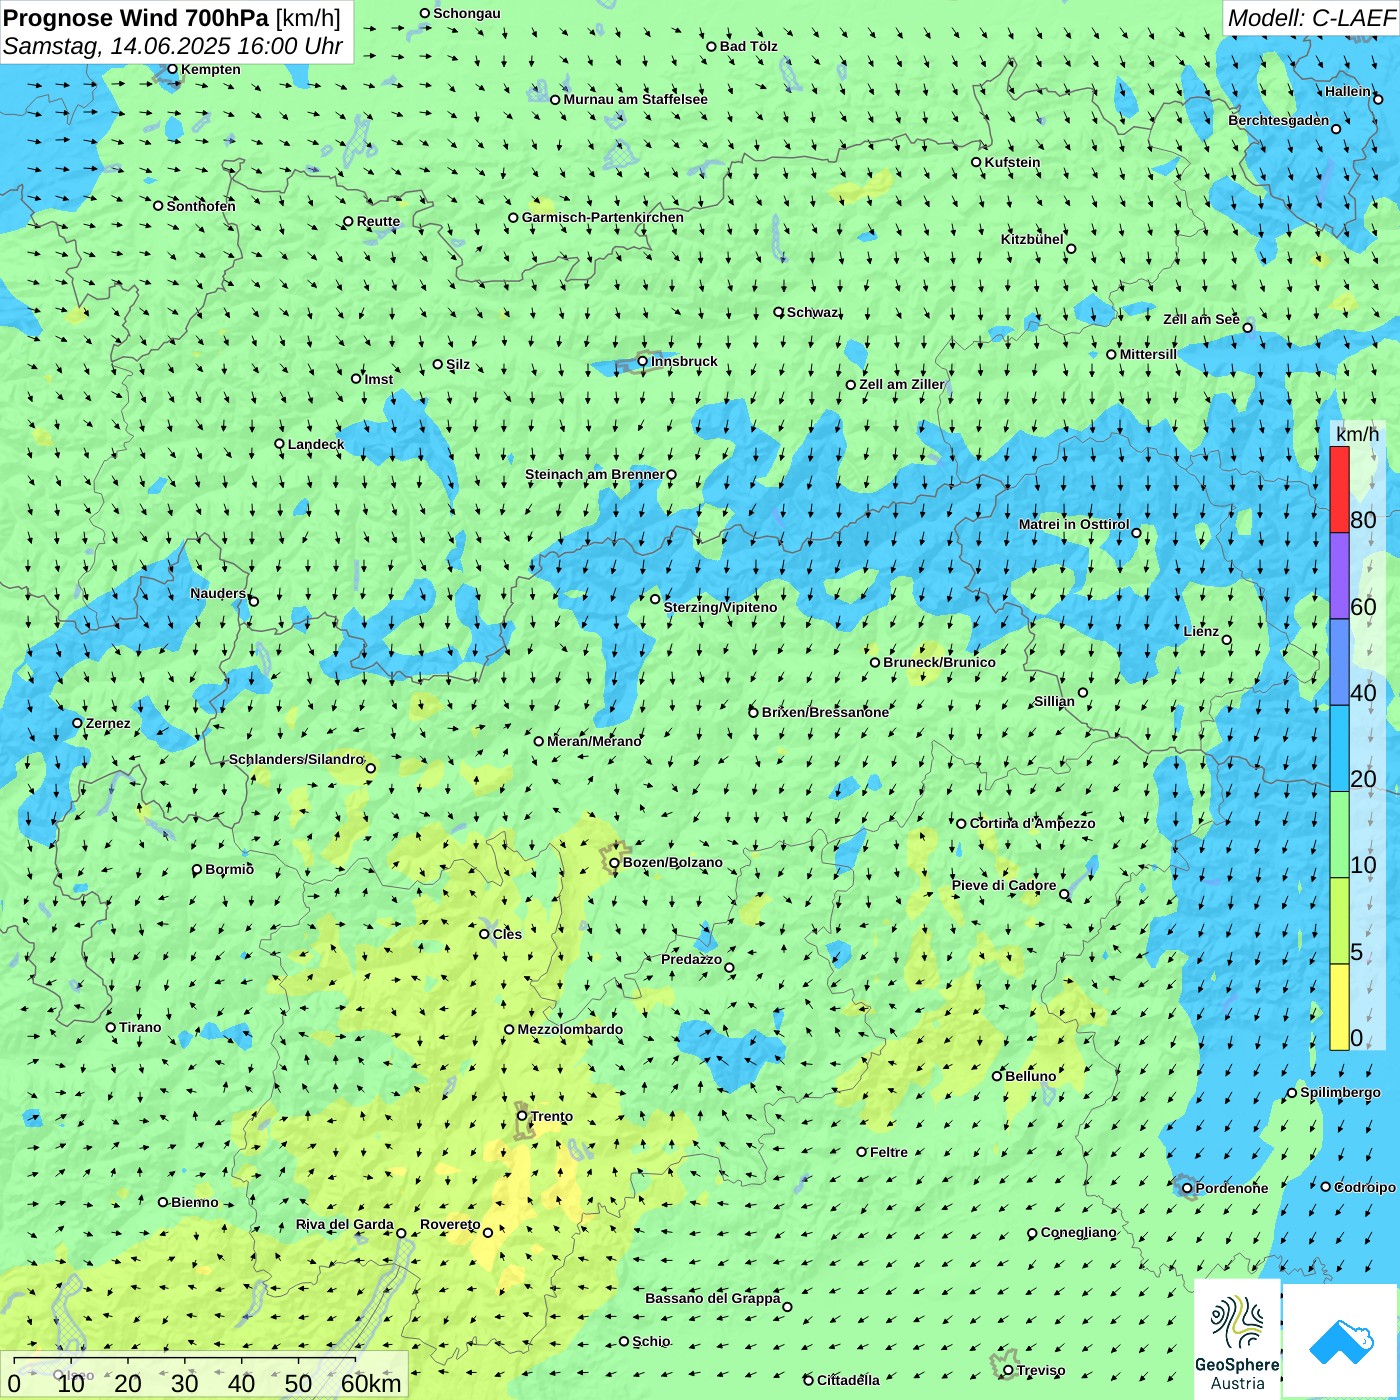Click the Innsbruck city marker circle

coord(643,361)
